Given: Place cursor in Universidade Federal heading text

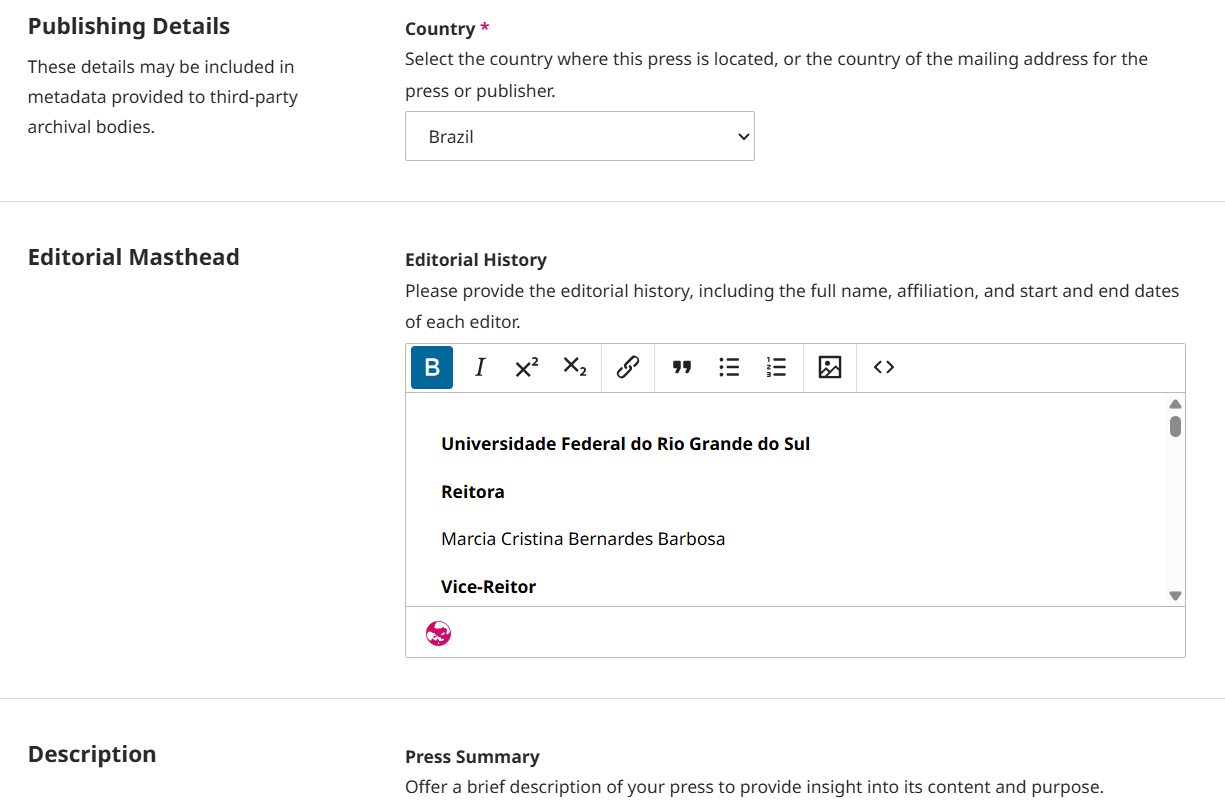Looking at the screenshot, I should (x=625, y=444).
